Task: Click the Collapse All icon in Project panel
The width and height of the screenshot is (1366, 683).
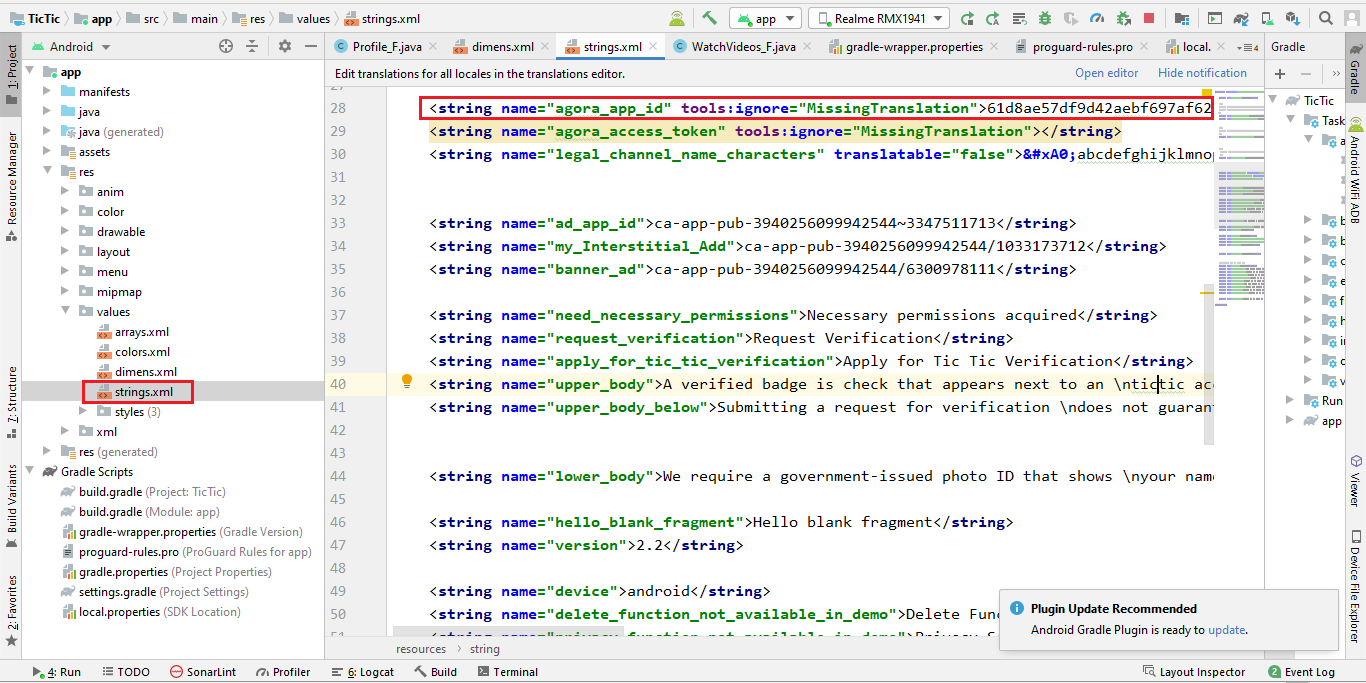Action: pyautogui.click(x=252, y=46)
